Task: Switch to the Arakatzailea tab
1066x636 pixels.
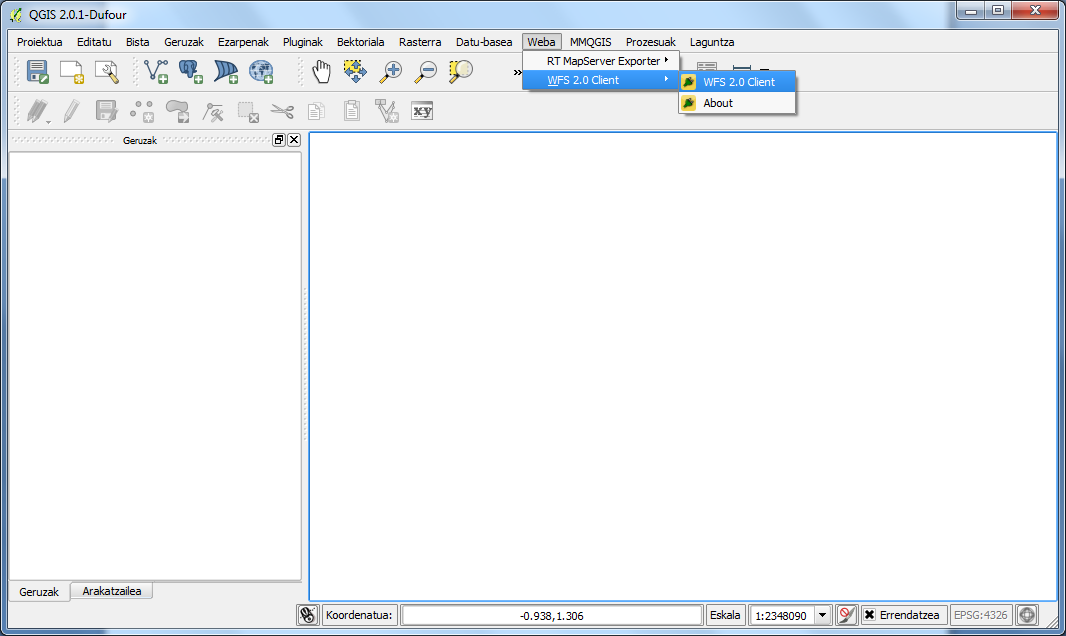Action: tap(112, 591)
